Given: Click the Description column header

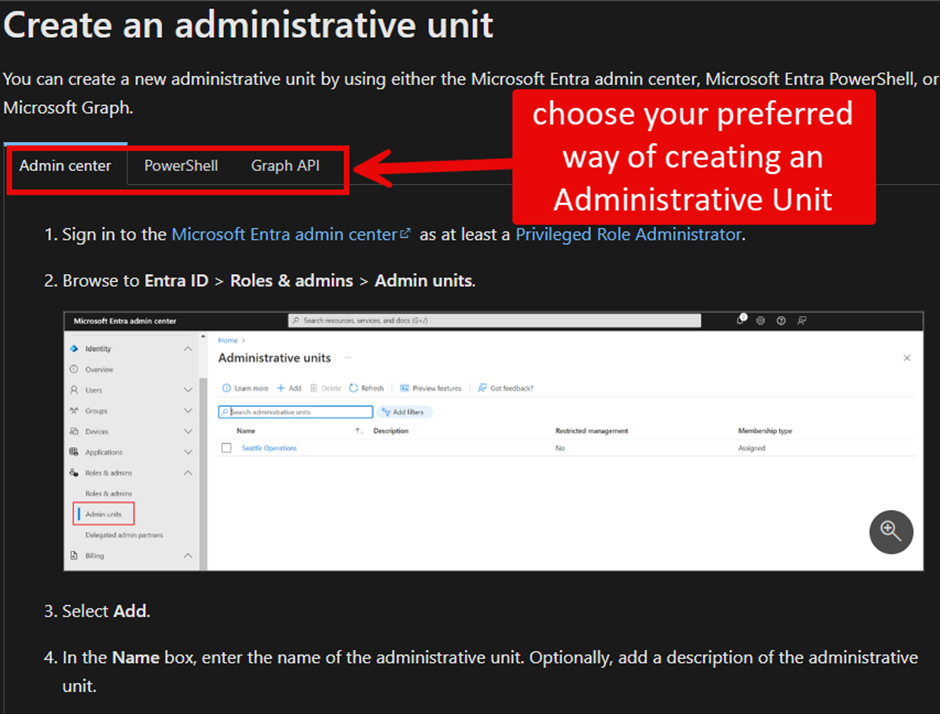Looking at the screenshot, I should click(391, 431).
